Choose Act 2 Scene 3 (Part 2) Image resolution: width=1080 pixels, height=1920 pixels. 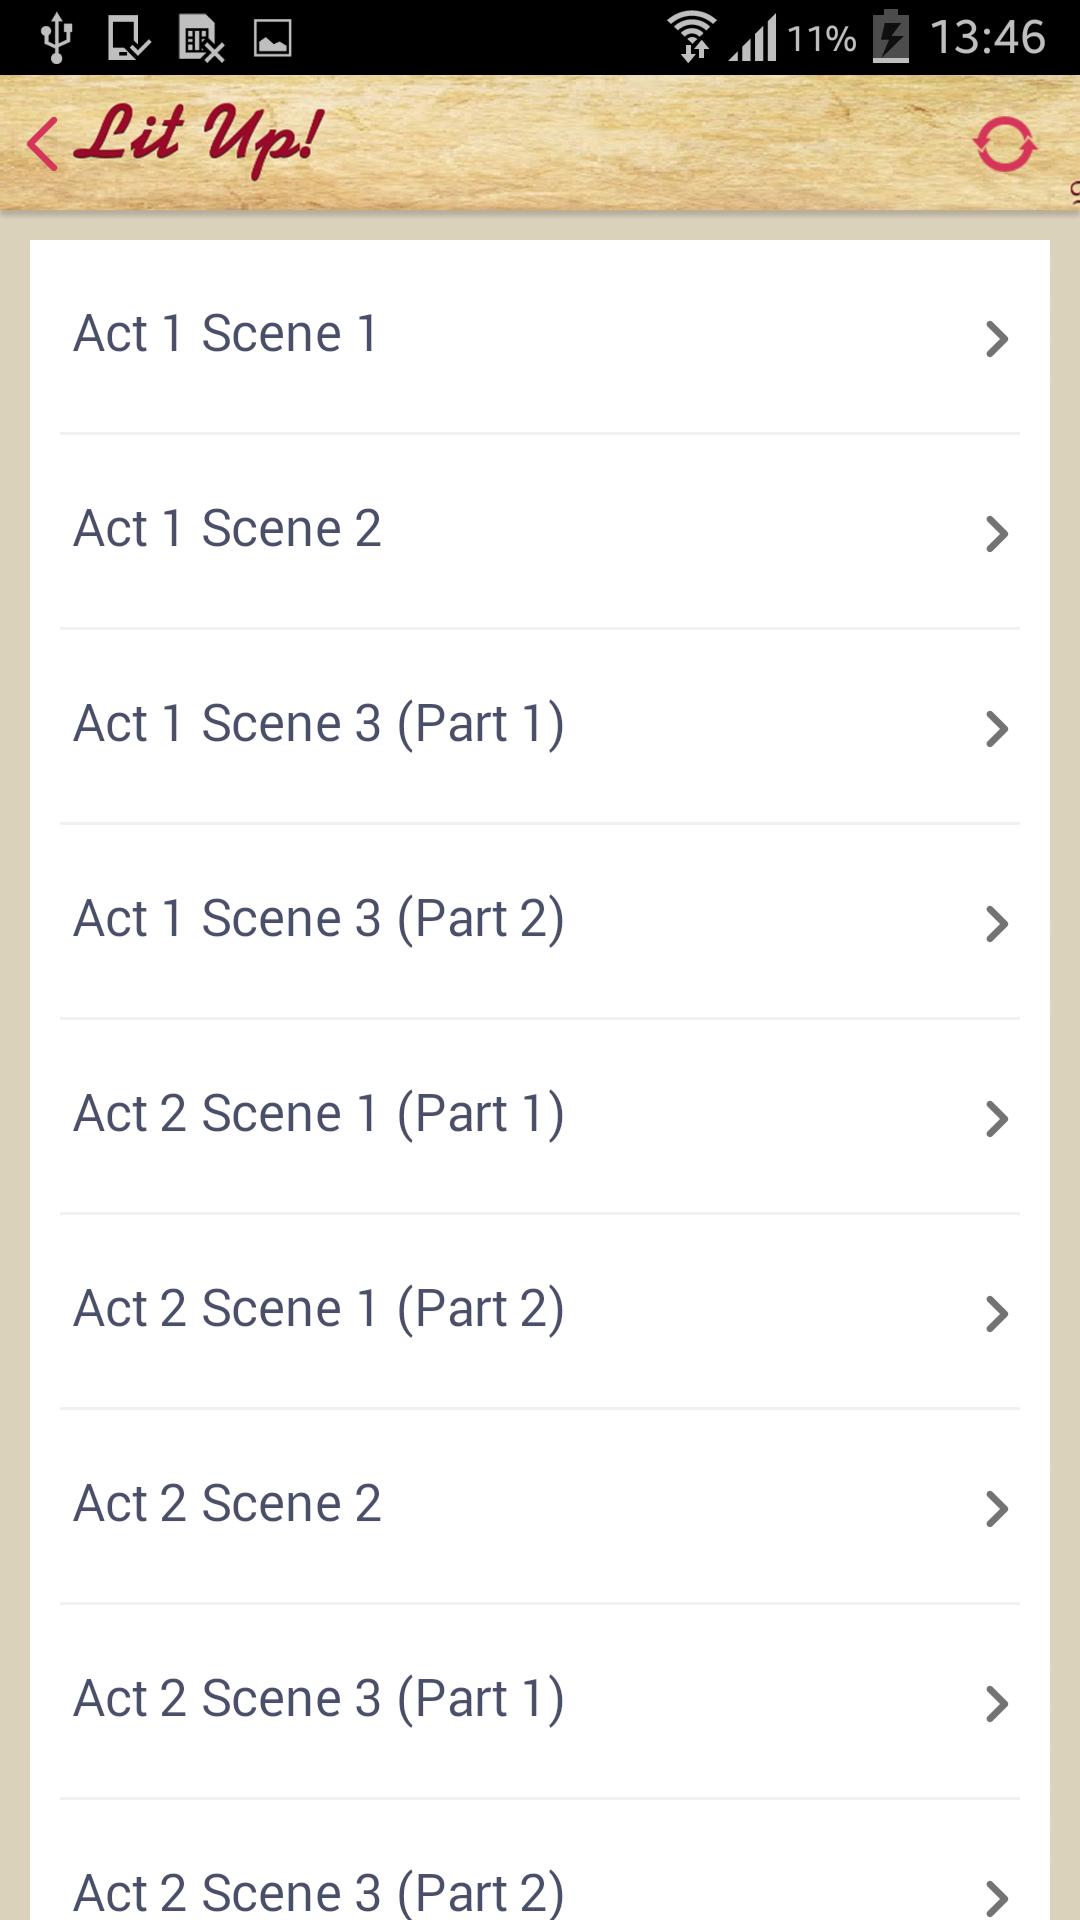(319, 1890)
